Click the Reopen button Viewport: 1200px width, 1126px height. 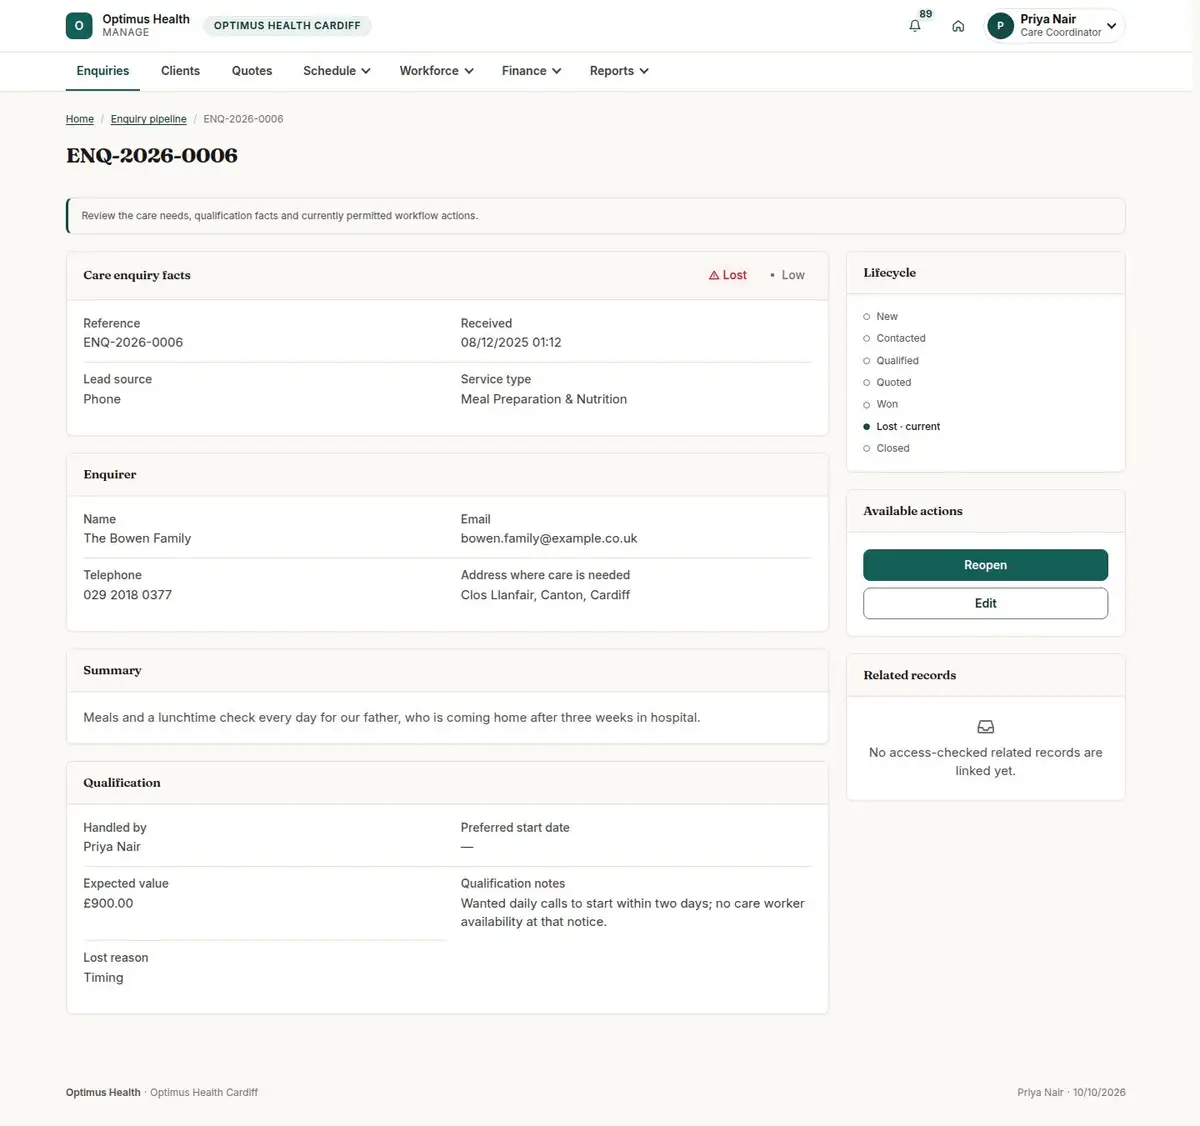(985, 565)
